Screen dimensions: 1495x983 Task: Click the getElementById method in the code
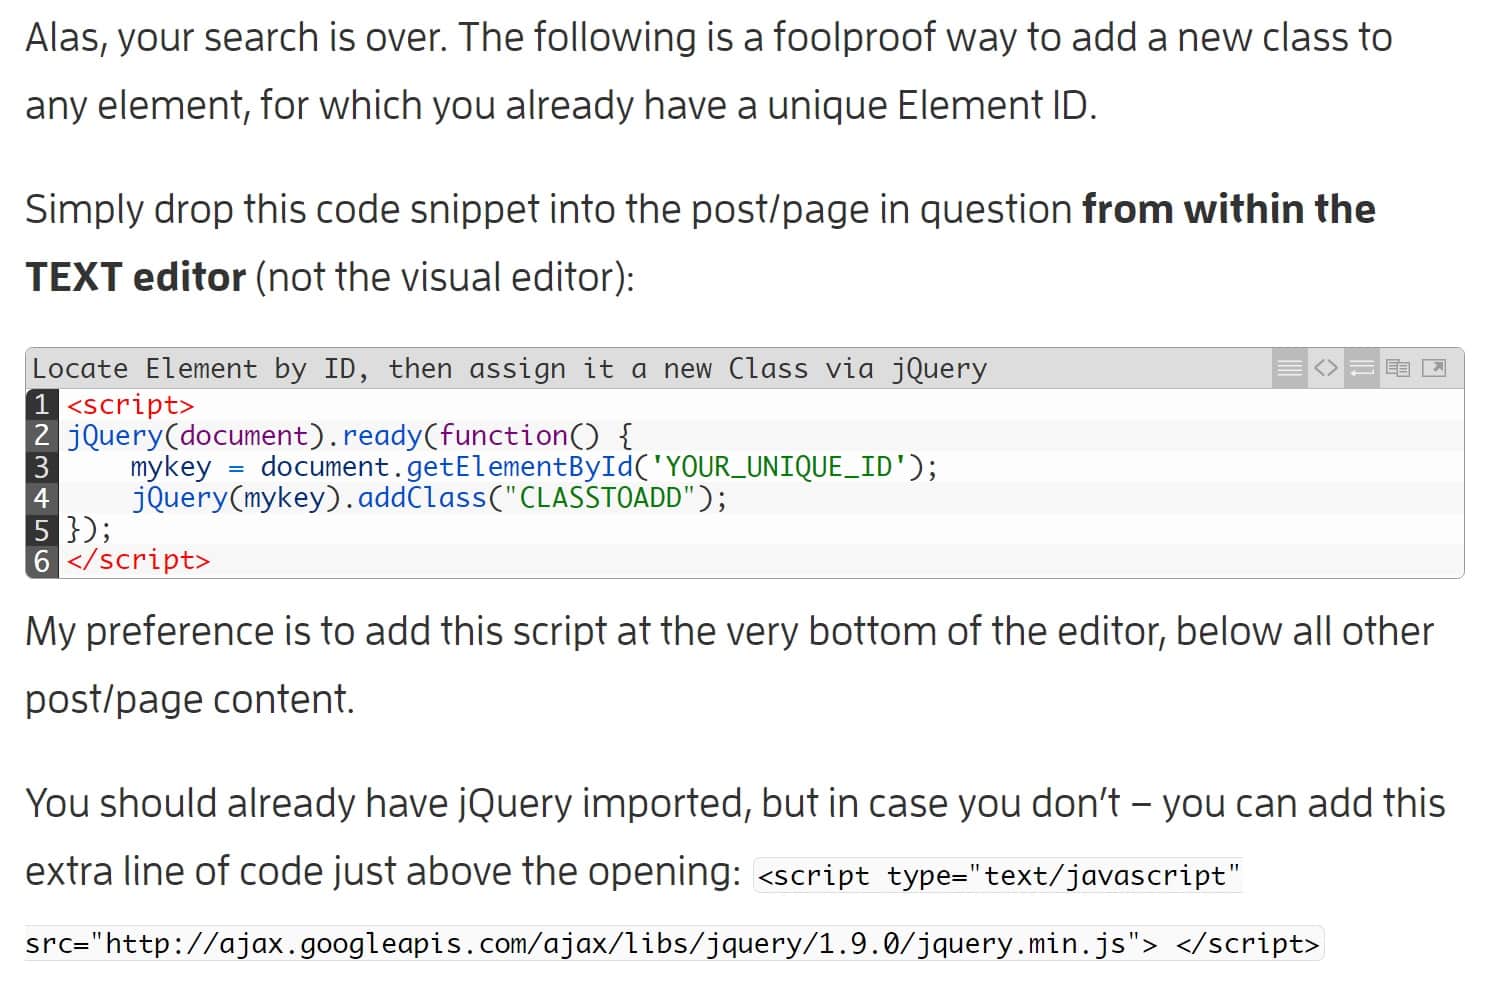(x=523, y=466)
